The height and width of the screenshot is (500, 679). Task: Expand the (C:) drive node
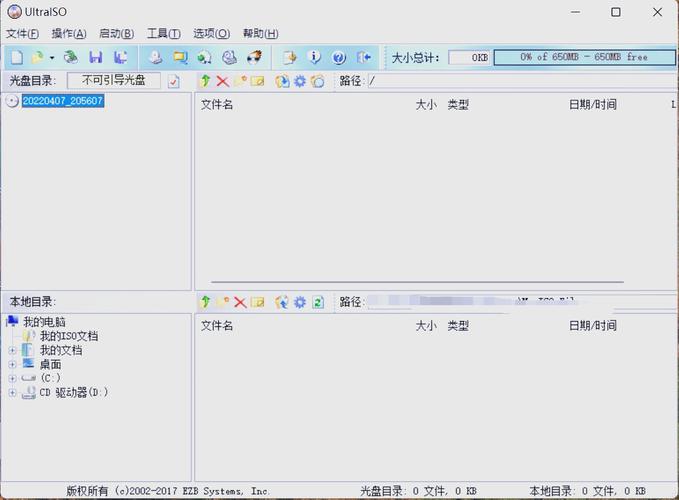12,378
